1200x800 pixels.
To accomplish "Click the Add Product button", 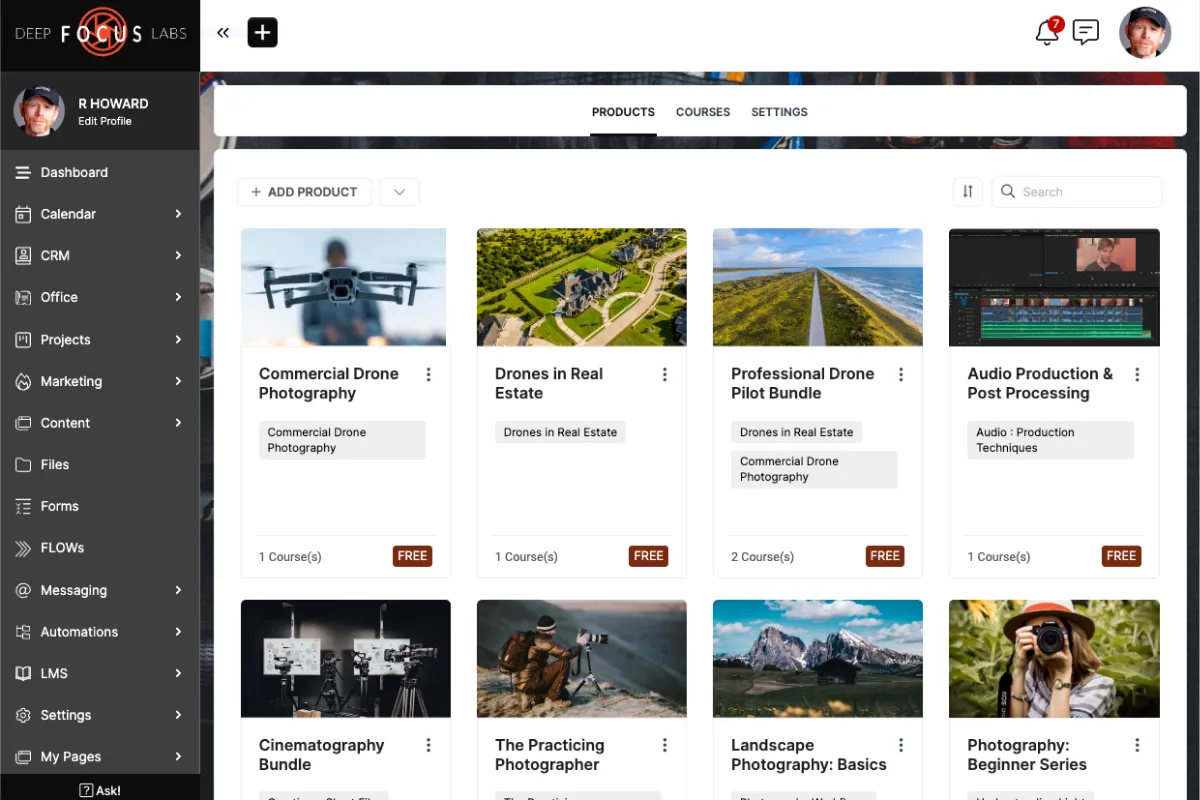I will coord(304,192).
